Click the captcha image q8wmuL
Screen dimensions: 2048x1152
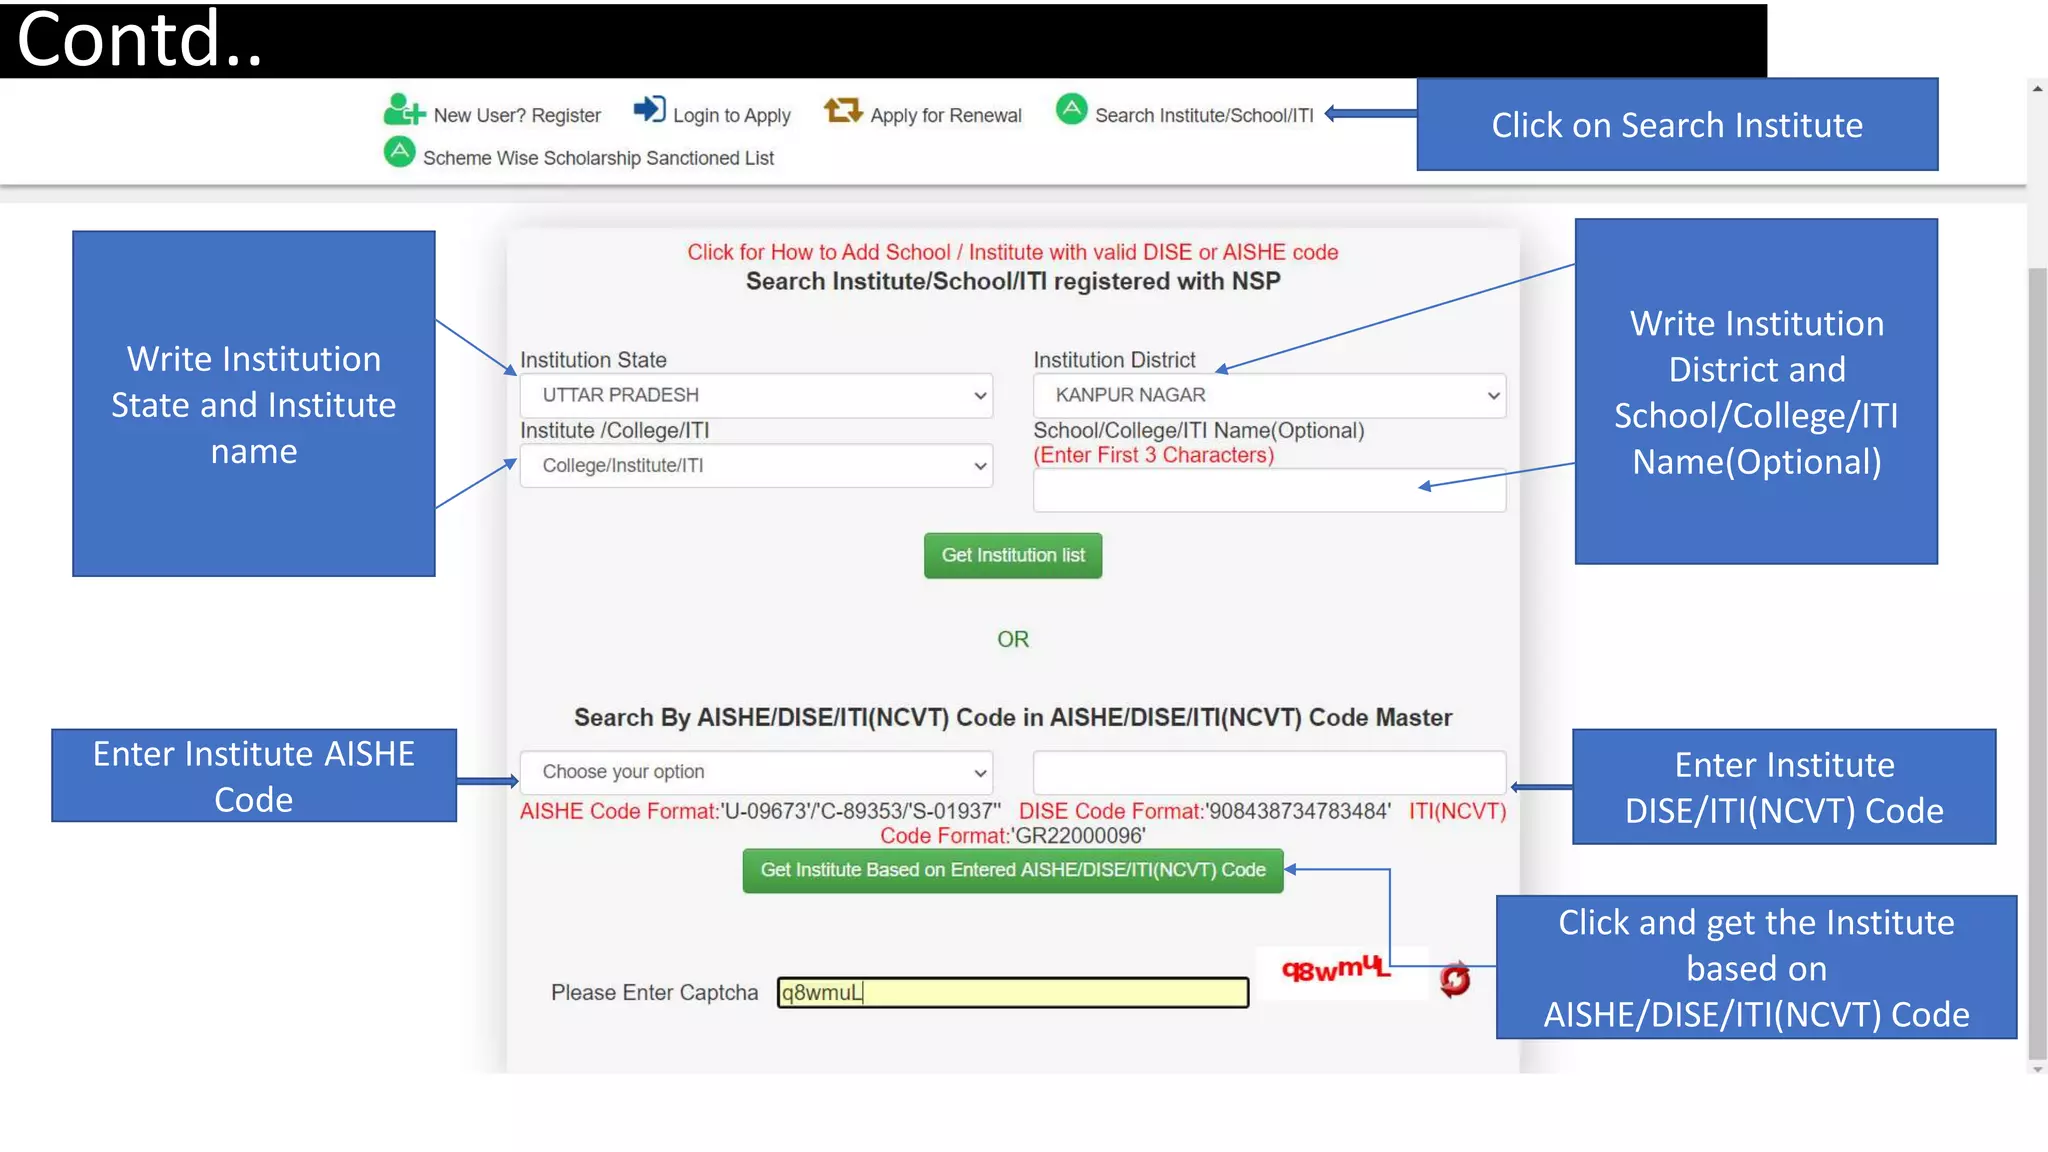coord(1335,969)
